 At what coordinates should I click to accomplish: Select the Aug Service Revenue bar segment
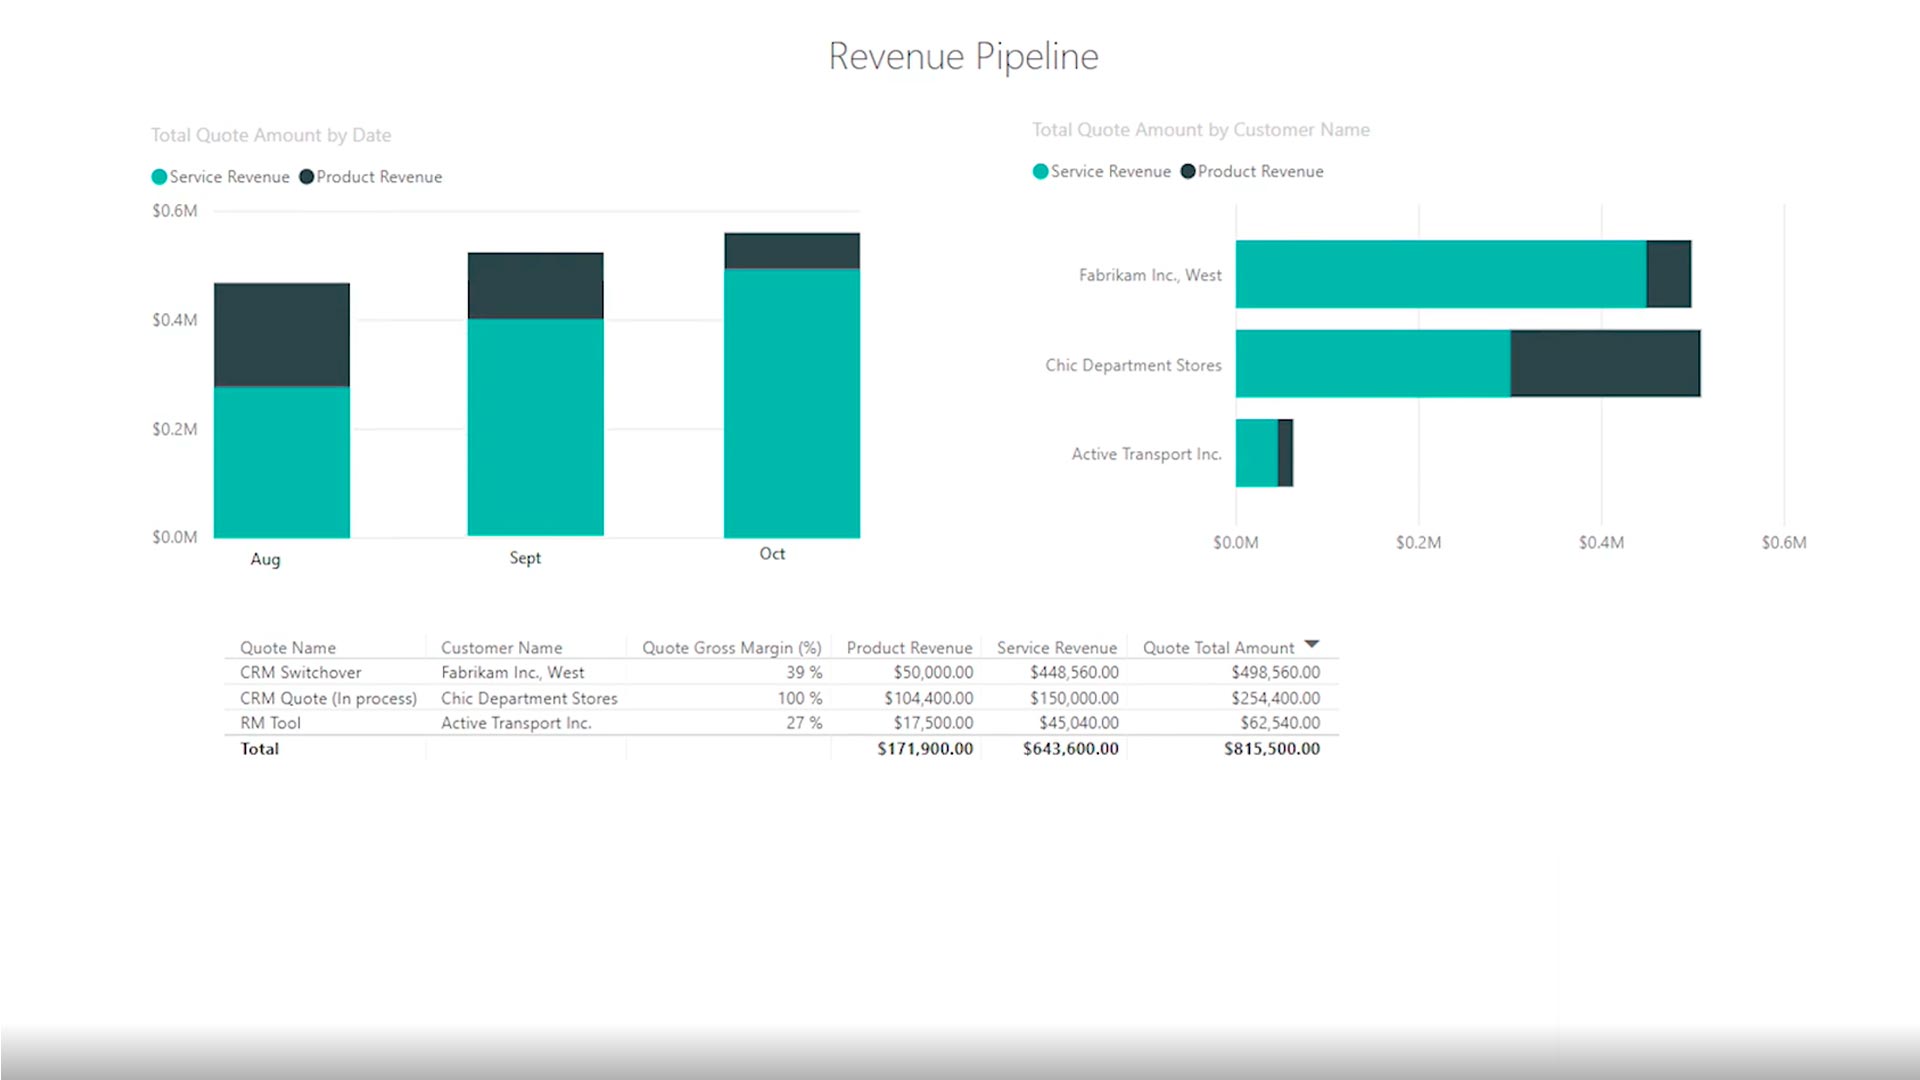click(x=282, y=462)
